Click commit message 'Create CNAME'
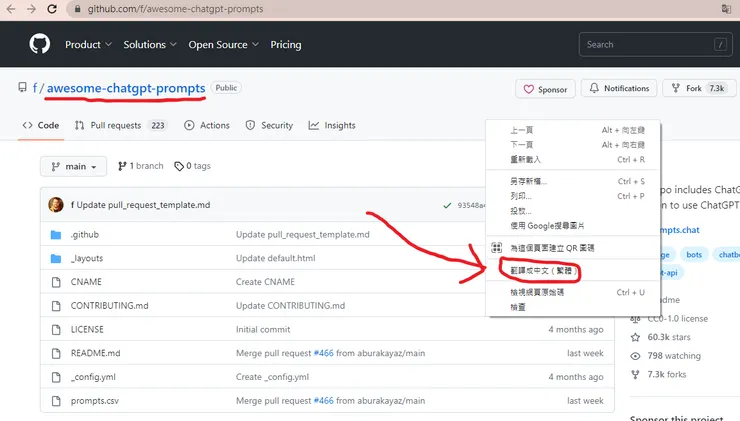Screen dimensions: 740x421 tap(265, 282)
